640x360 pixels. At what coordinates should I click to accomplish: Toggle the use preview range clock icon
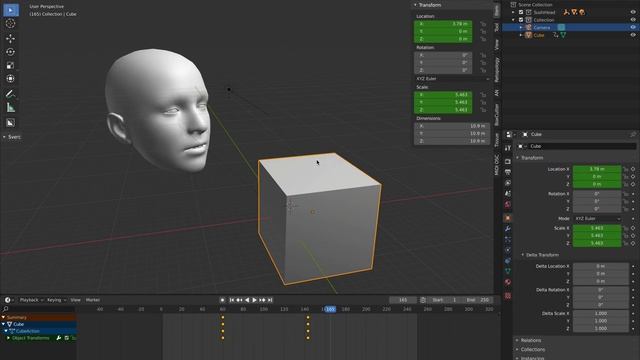(x=423, y=300)
